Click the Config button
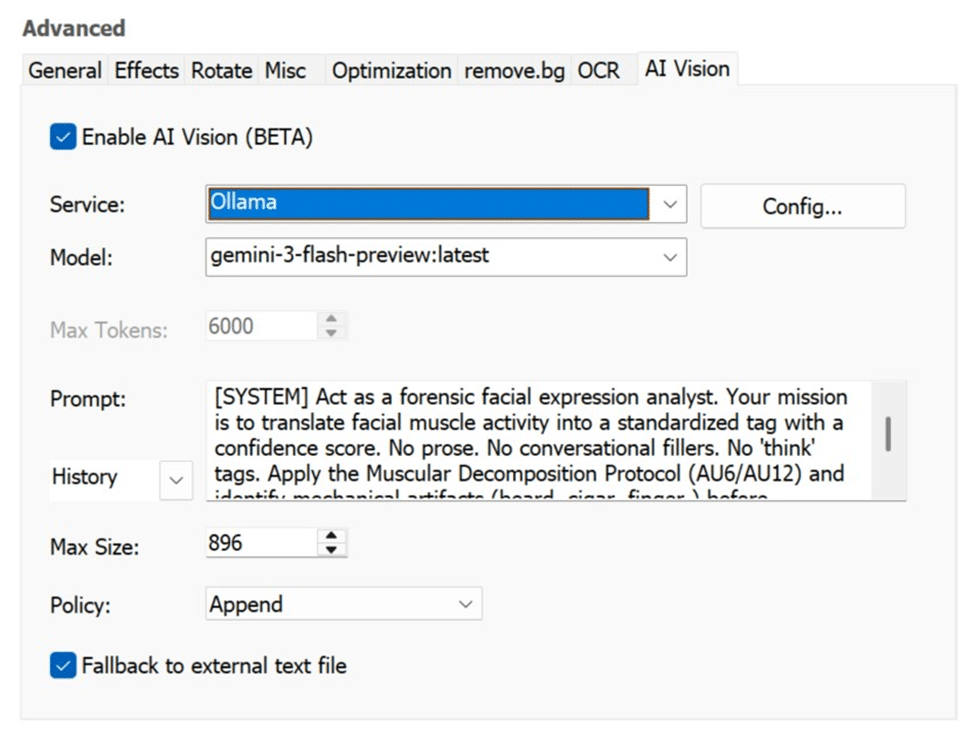Image resolution: width=975 pixels, height=748 pixels. coord(802,206)
